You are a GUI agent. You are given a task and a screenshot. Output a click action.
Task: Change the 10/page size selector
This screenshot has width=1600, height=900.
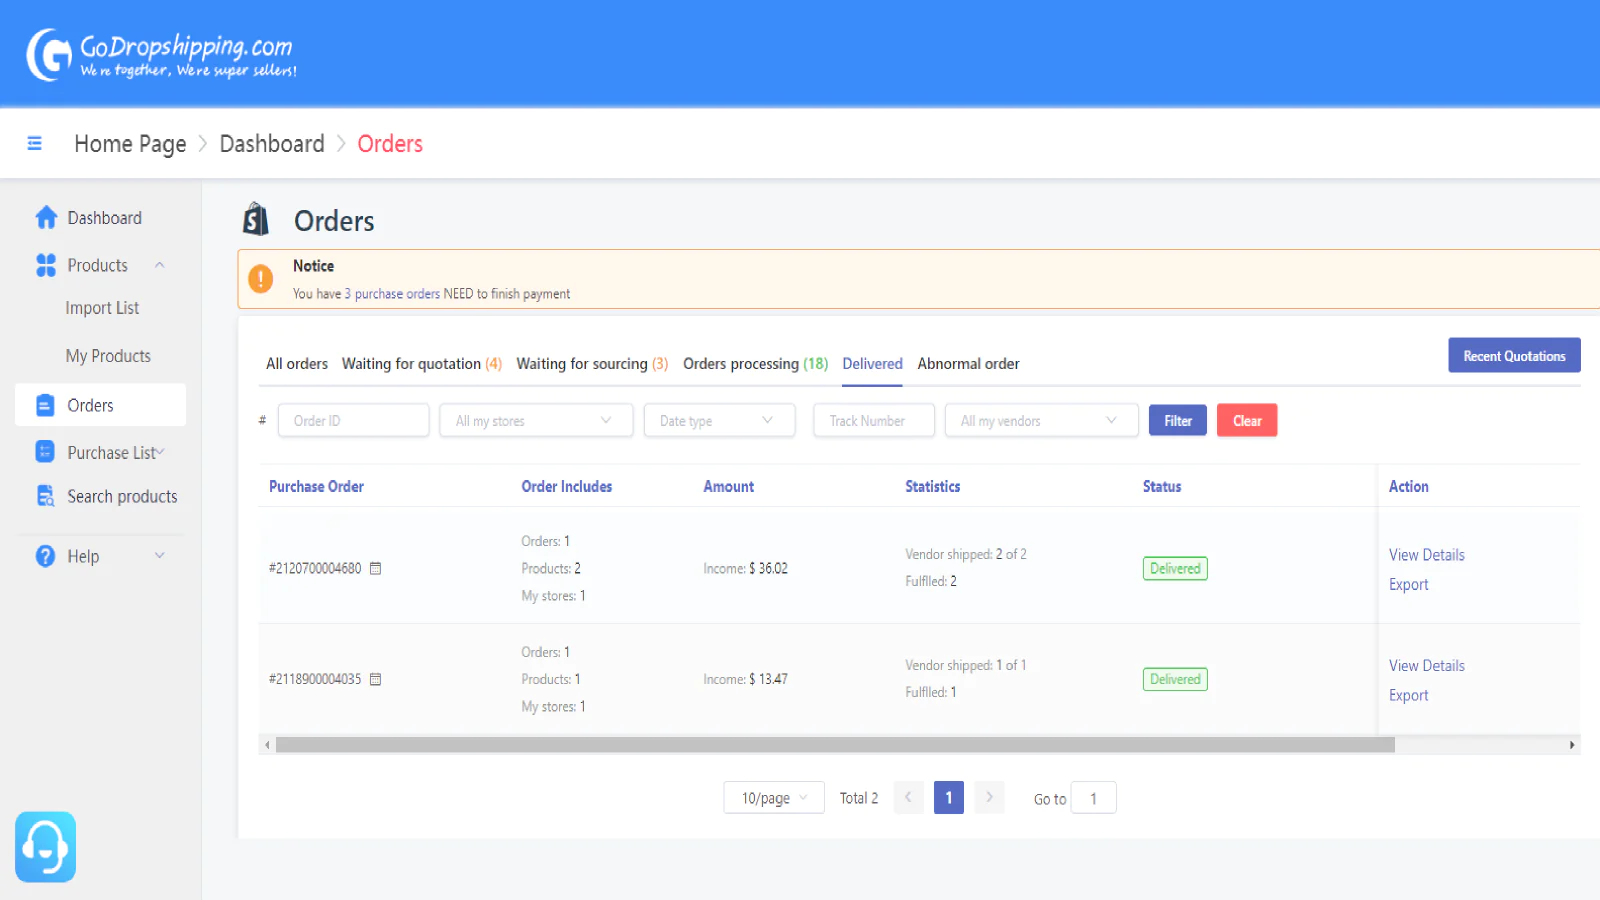point(773,798)
